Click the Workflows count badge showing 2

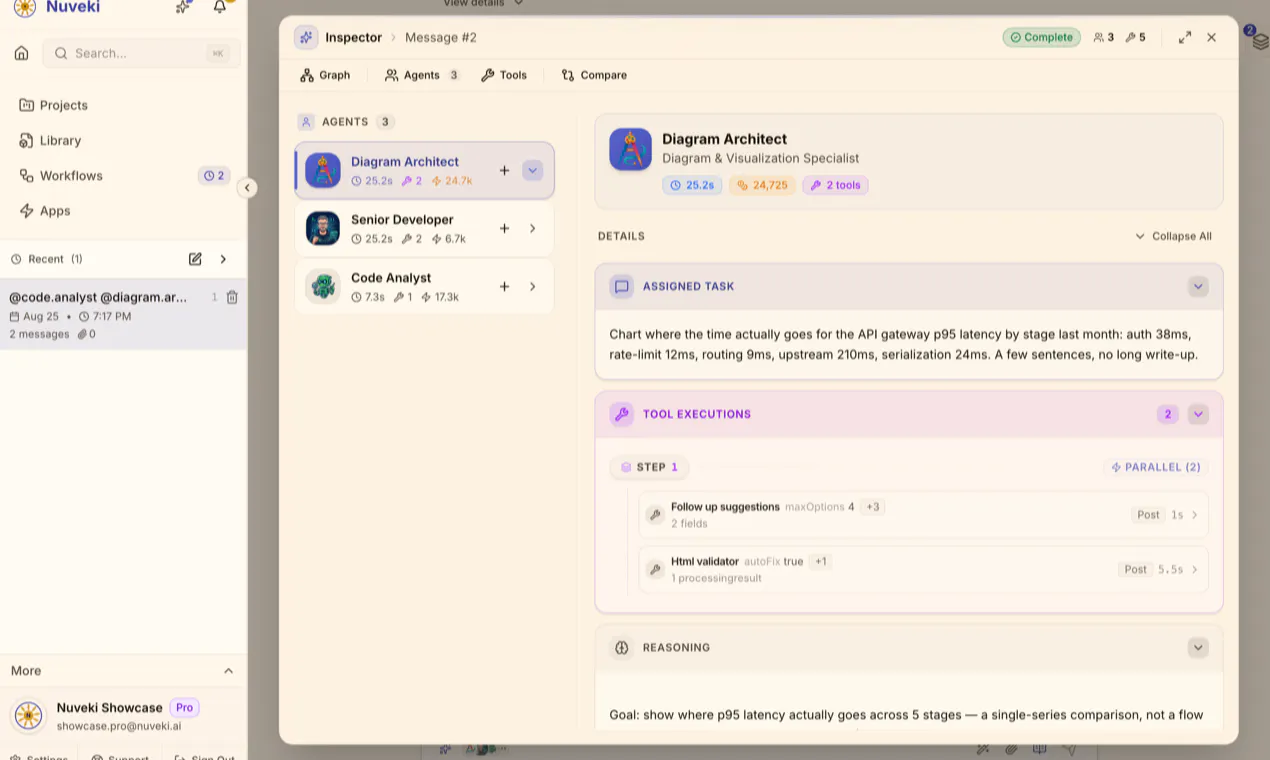214,176
